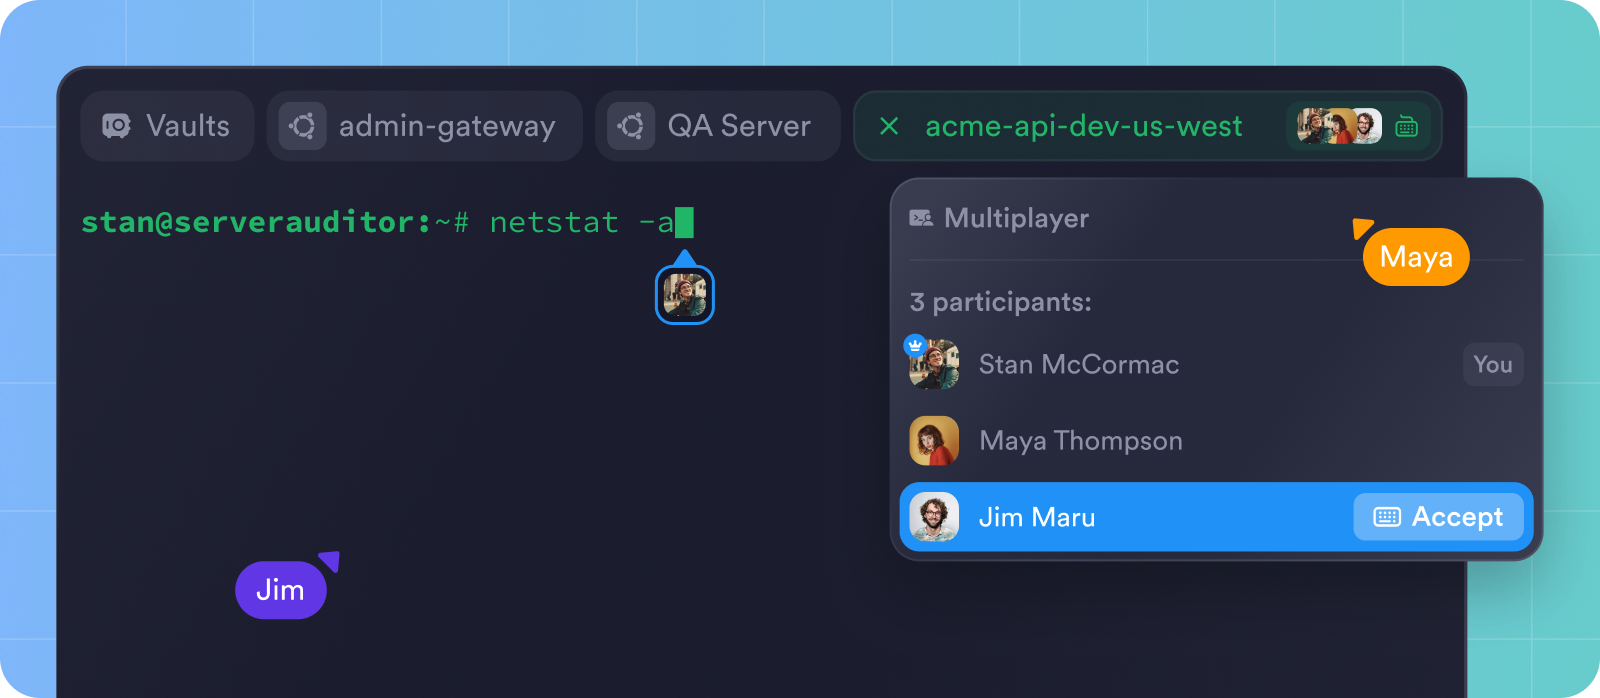
Task: Click the participant avatars in the active tab
Action: 1339,126
